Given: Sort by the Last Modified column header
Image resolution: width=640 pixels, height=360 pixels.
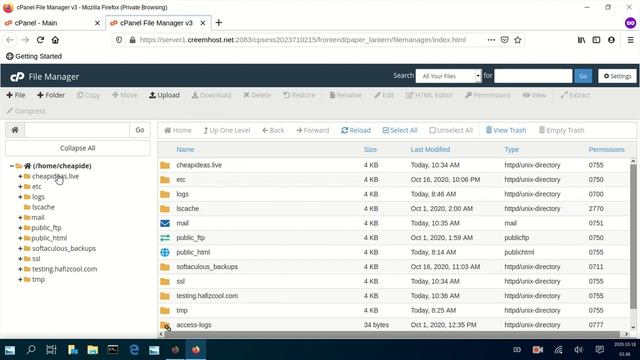Looking at the screenshot, I should tap(430, 149).
